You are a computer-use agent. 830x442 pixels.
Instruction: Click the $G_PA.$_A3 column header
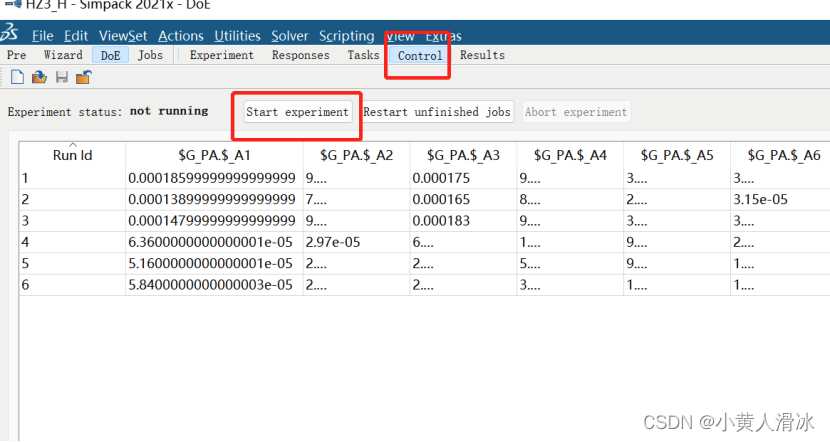463,155
